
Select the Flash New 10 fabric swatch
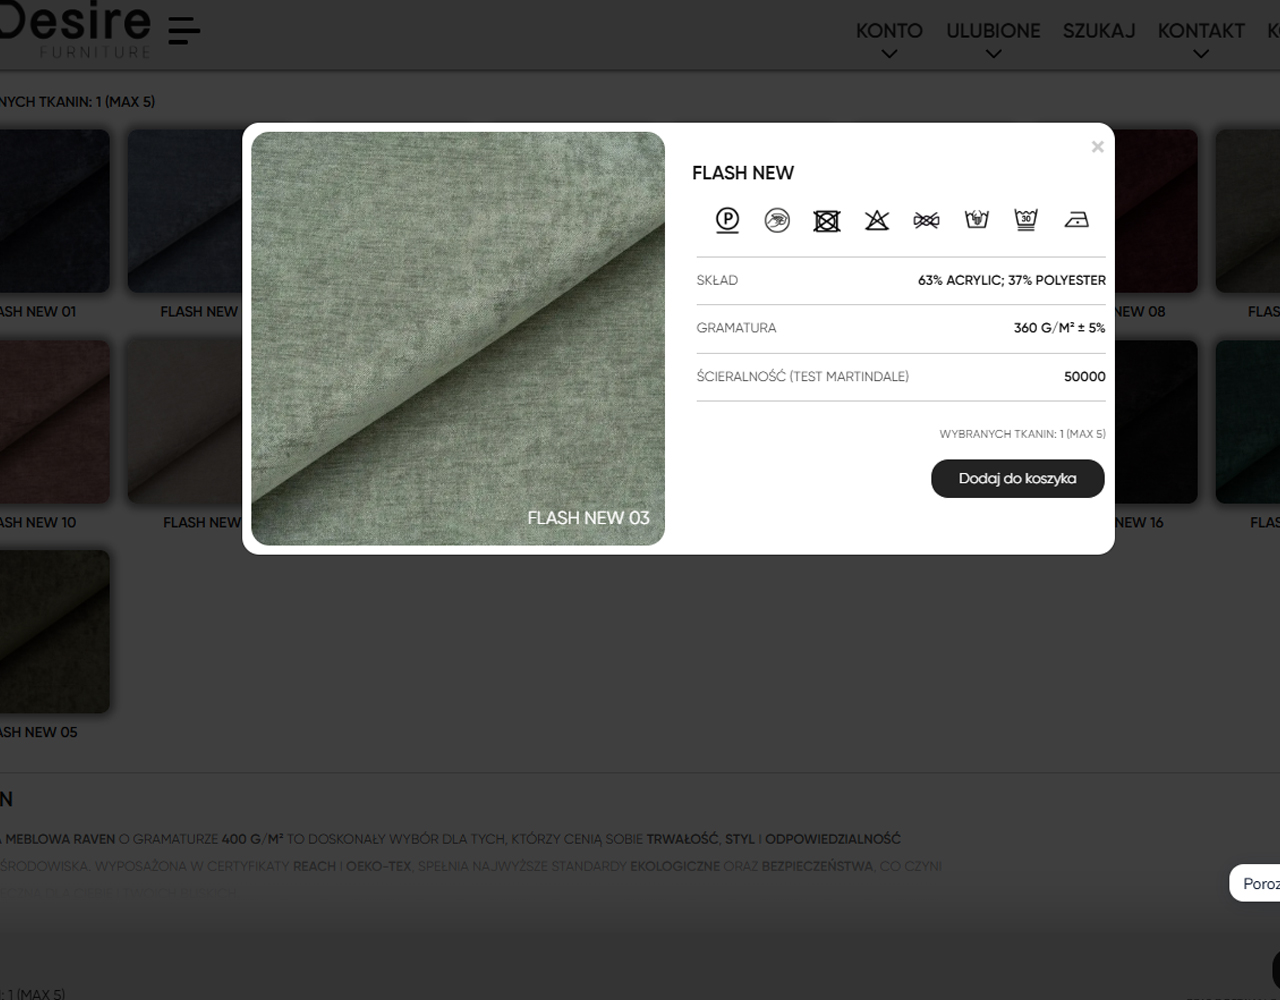tap(54, 421)
